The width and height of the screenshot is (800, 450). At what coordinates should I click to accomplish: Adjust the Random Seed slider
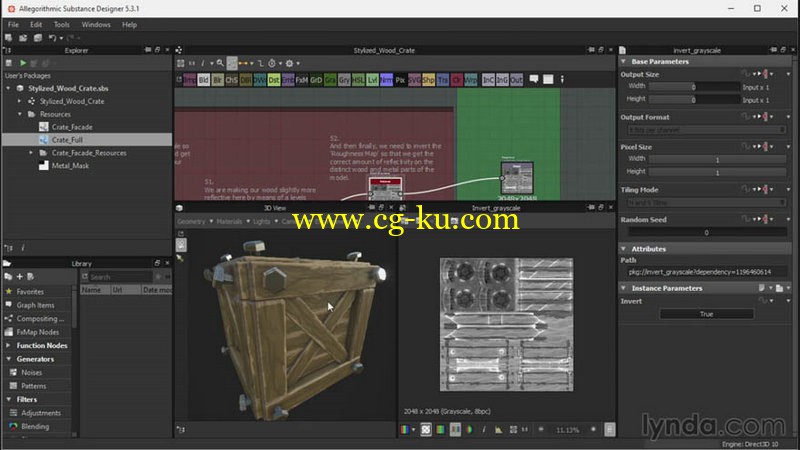coord(707,232)
